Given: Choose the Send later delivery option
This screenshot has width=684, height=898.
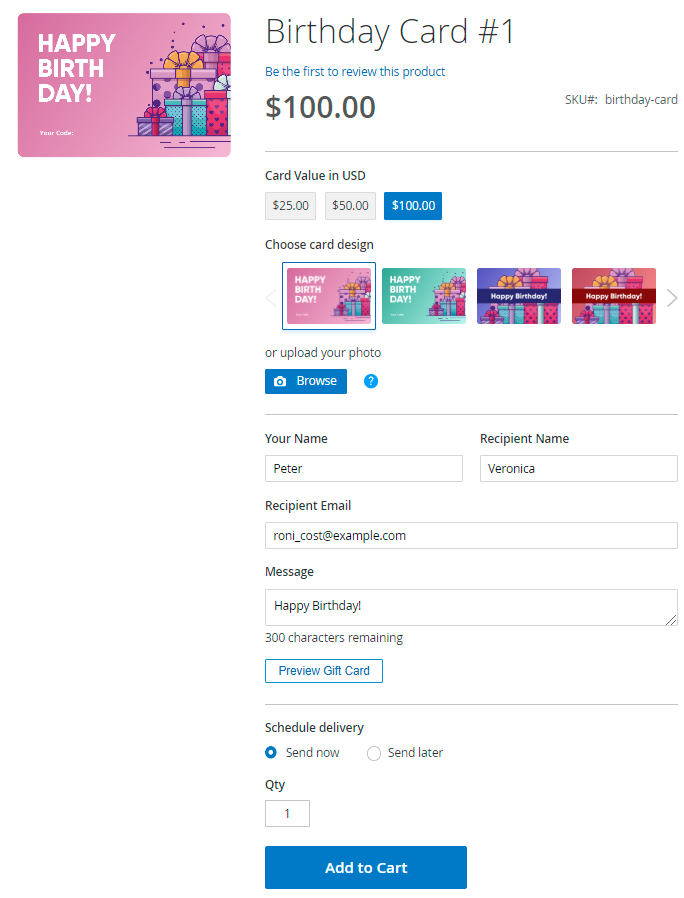Looking at the screenshot, I should [374, 753].
